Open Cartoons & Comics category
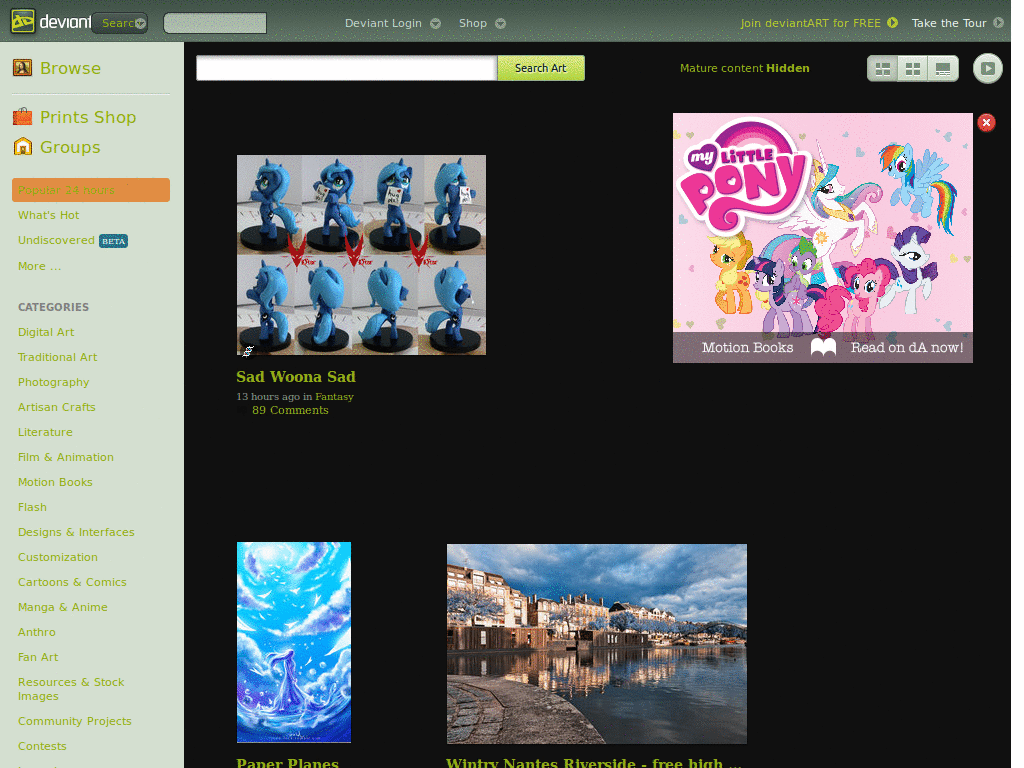The height and width of the screenshot is (768, 1024). point(72,582)
